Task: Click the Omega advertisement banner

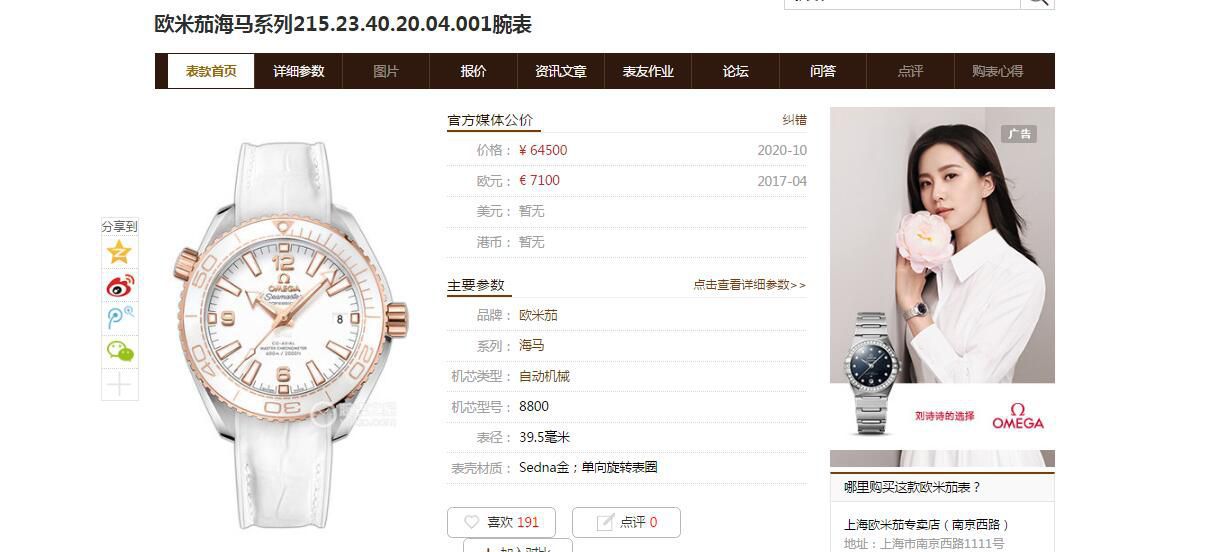Action: [942, 287]
